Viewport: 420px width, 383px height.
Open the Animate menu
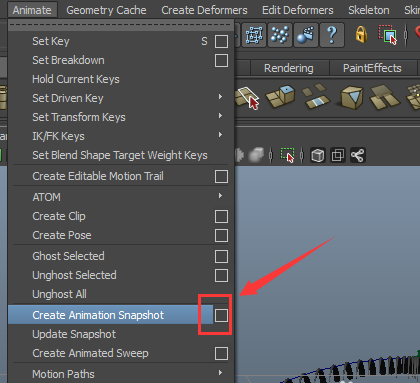pyautogui.click(x=32, y=10)
